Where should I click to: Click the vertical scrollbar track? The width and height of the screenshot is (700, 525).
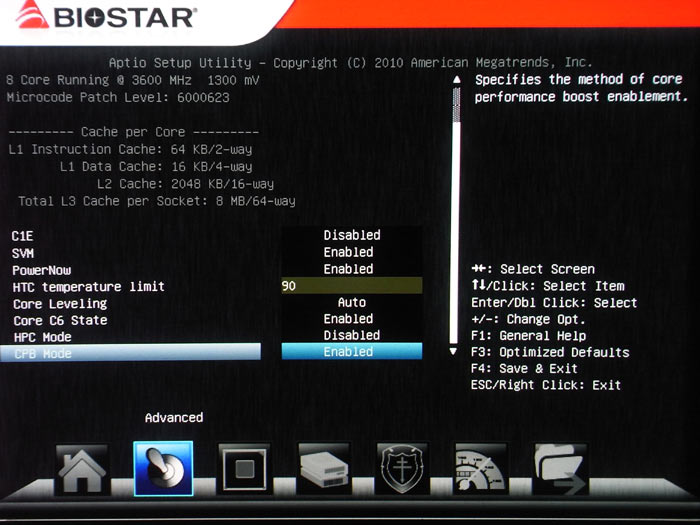coord(455,216)
